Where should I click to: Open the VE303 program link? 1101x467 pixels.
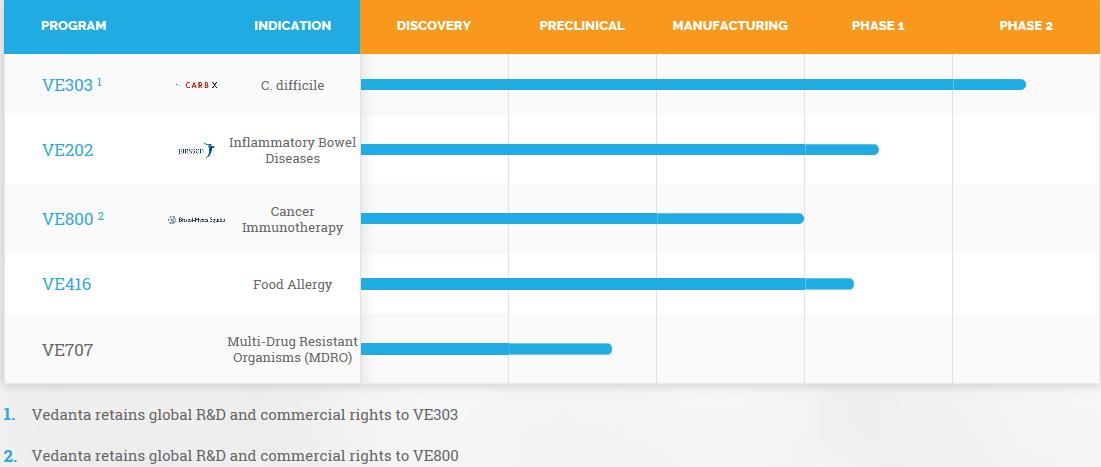point(67,85)
